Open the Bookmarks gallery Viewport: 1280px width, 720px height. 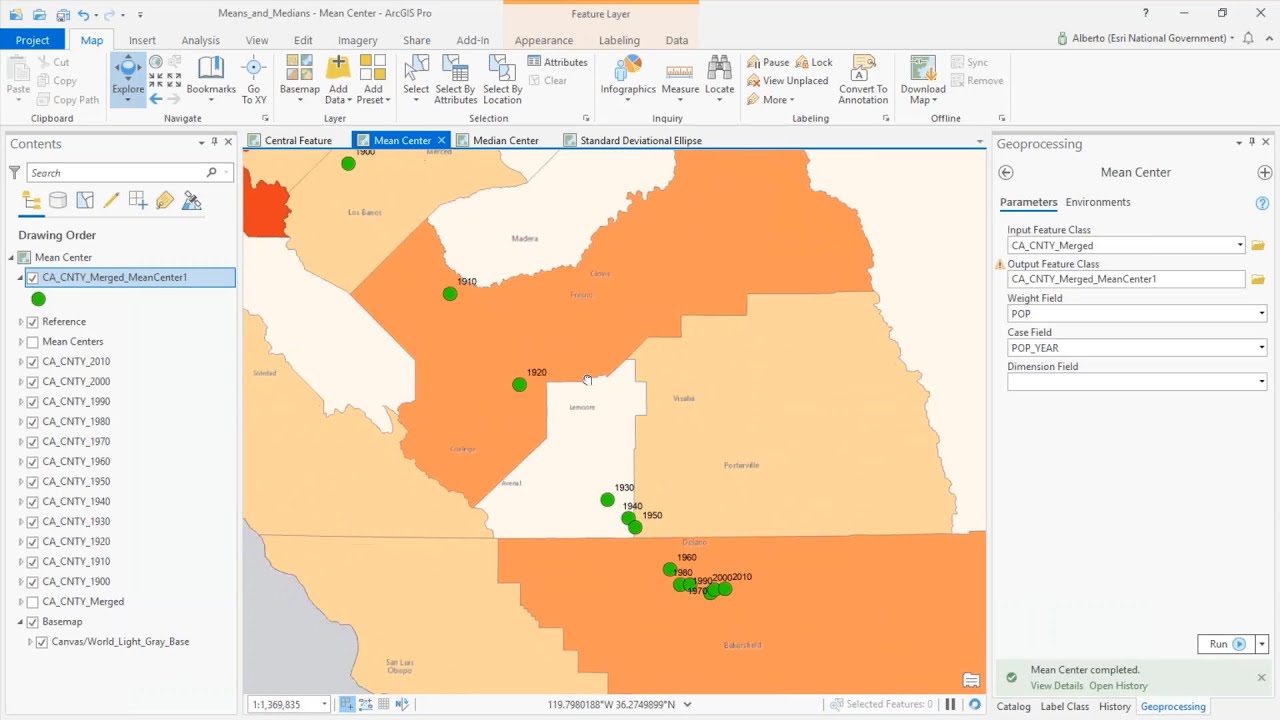point(211,78)
